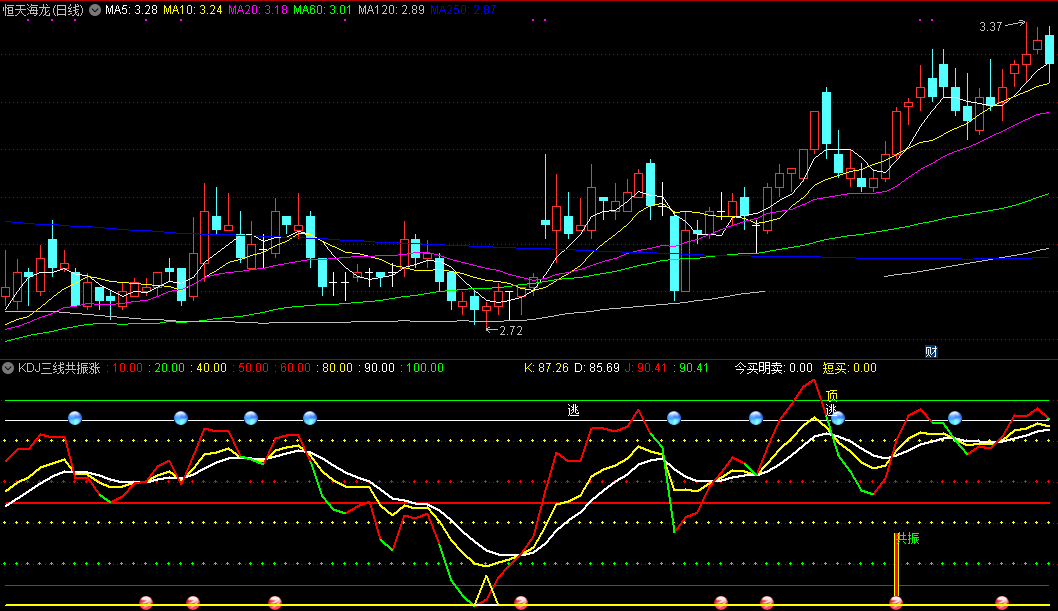Image resolution: width=1058 pixels, height=611 pixels.
Task: Open dropdown next to 恒天海龙(日线) title
Action: click(x=95, y=10)
